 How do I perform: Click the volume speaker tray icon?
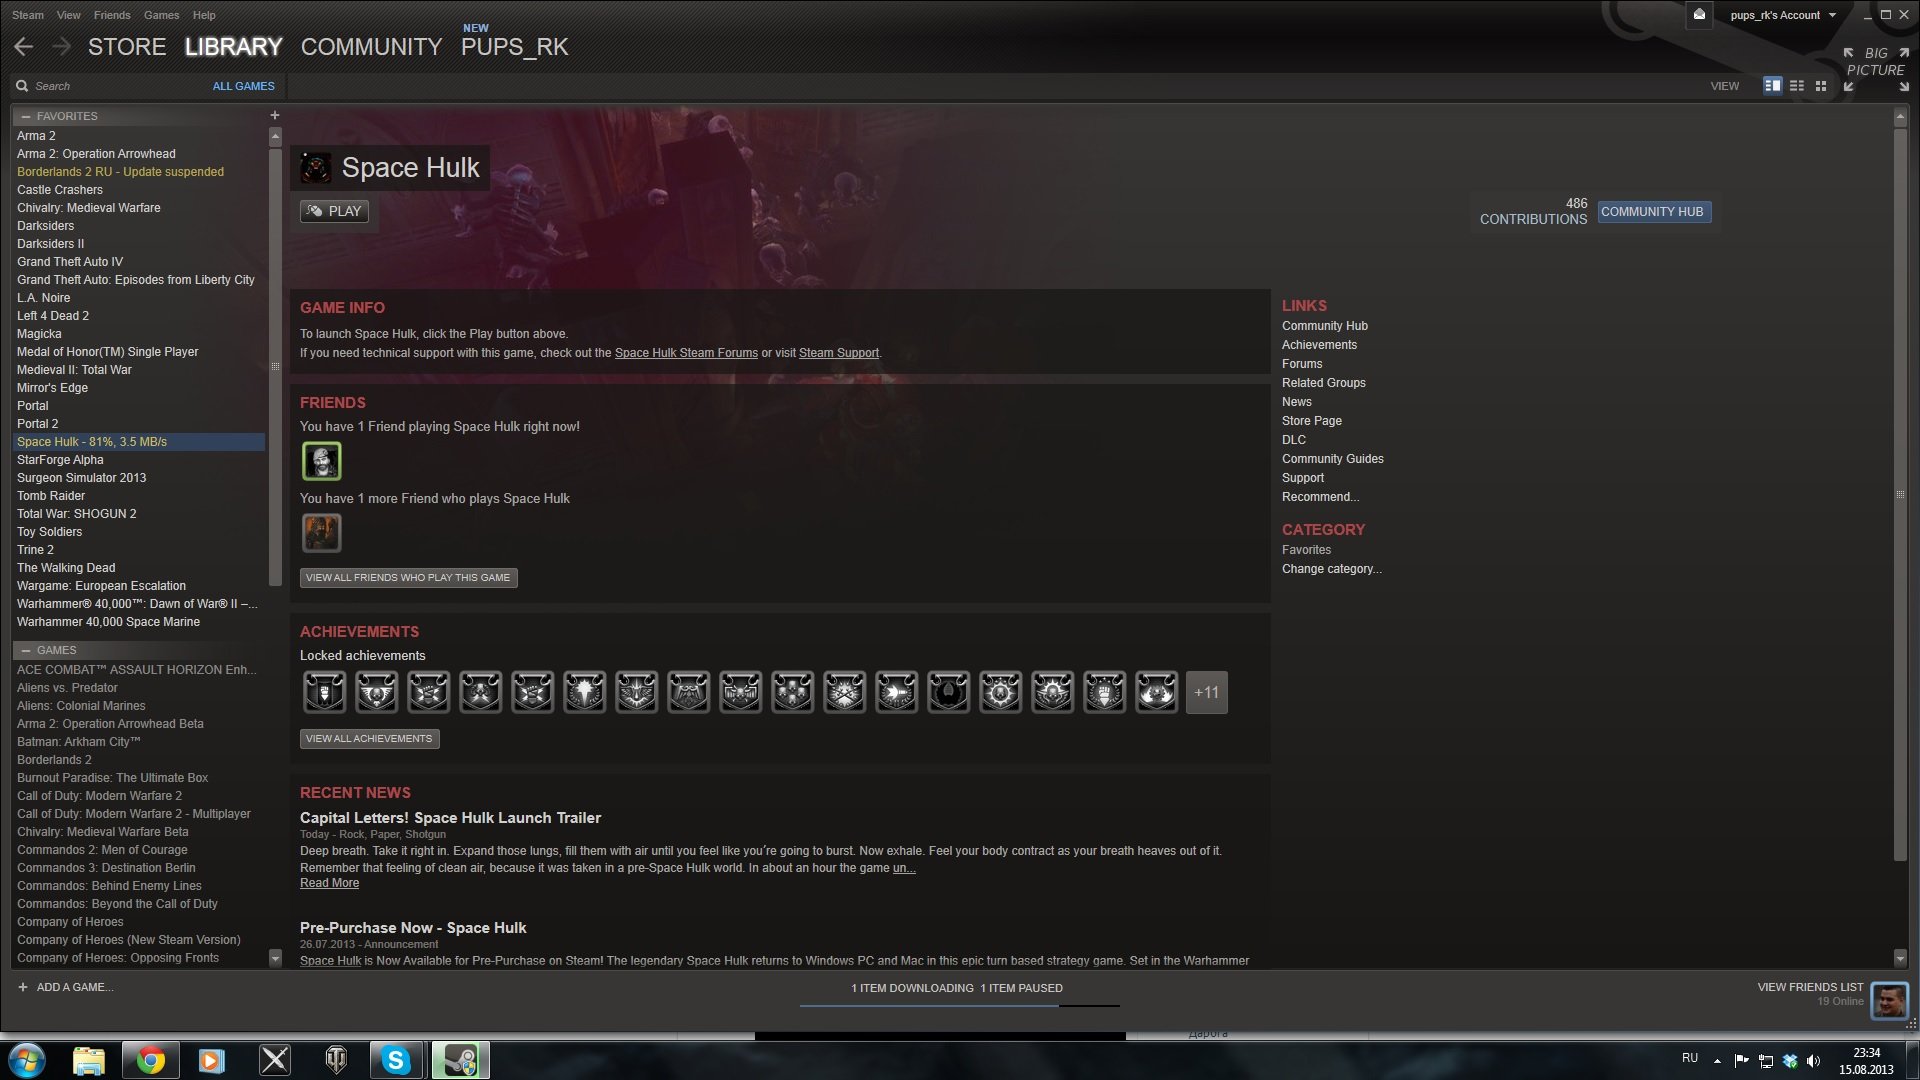pyautogui.click(x=1814, y=1061)
